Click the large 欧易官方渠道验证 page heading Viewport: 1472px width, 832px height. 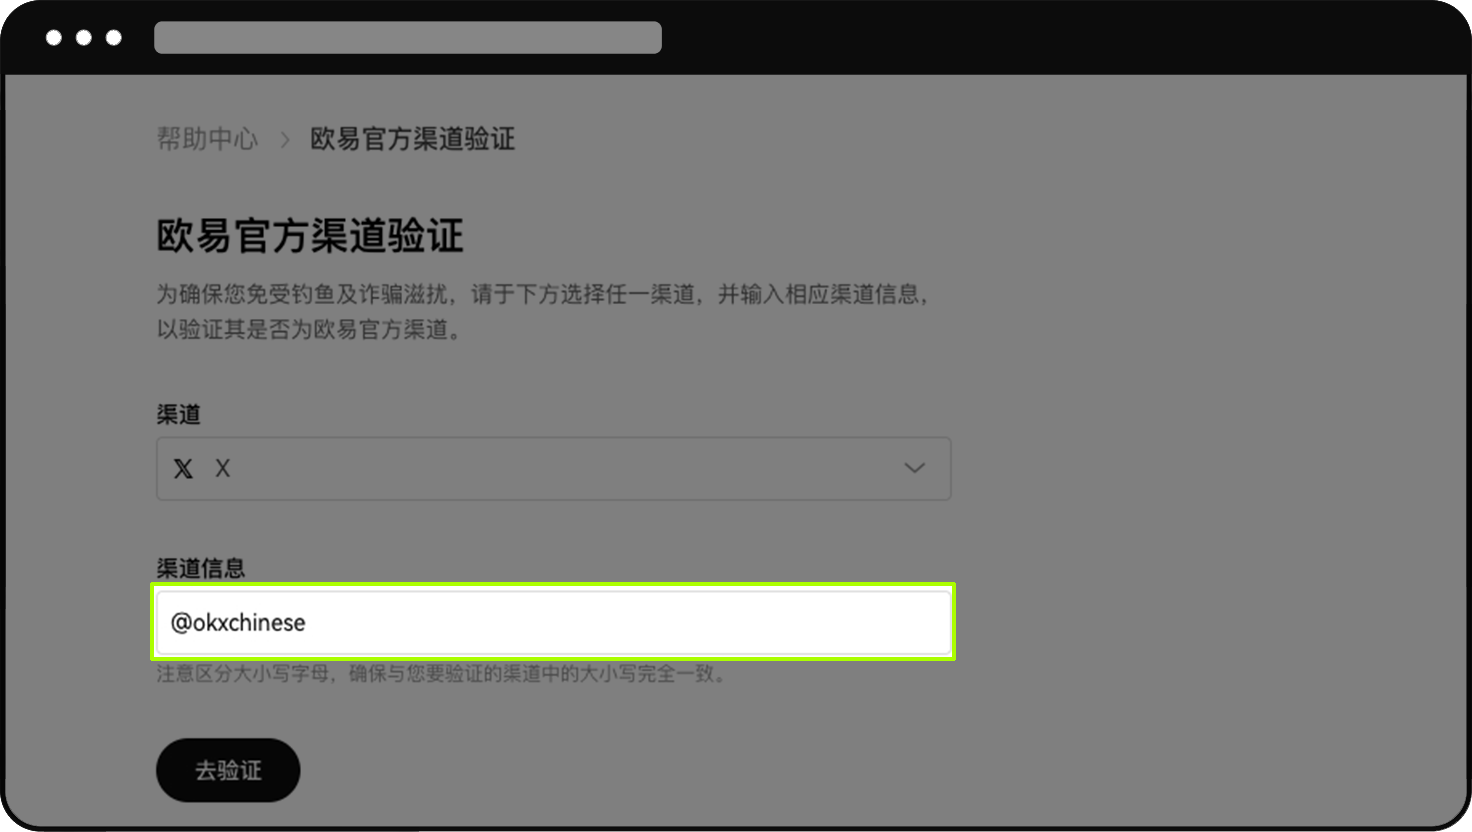(310, 236)
